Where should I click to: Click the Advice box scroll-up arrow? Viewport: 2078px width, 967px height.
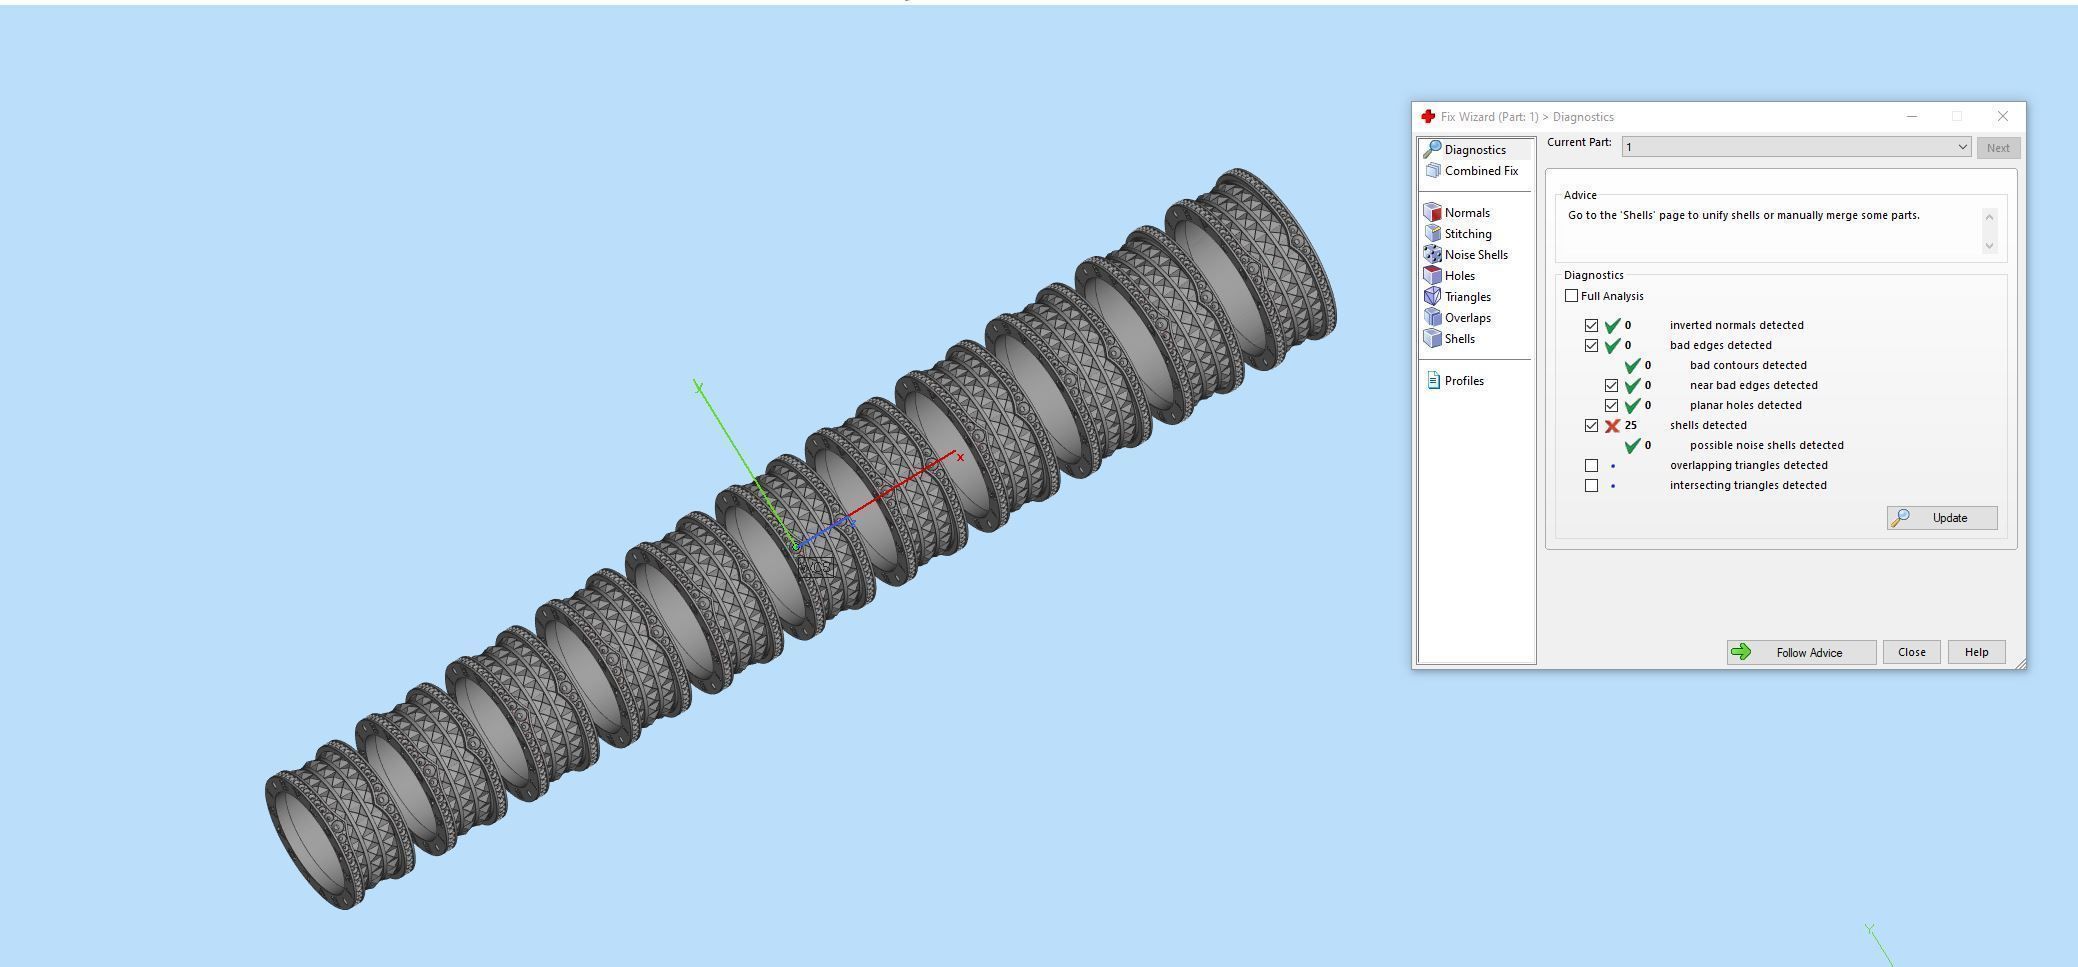point(1989,217)
